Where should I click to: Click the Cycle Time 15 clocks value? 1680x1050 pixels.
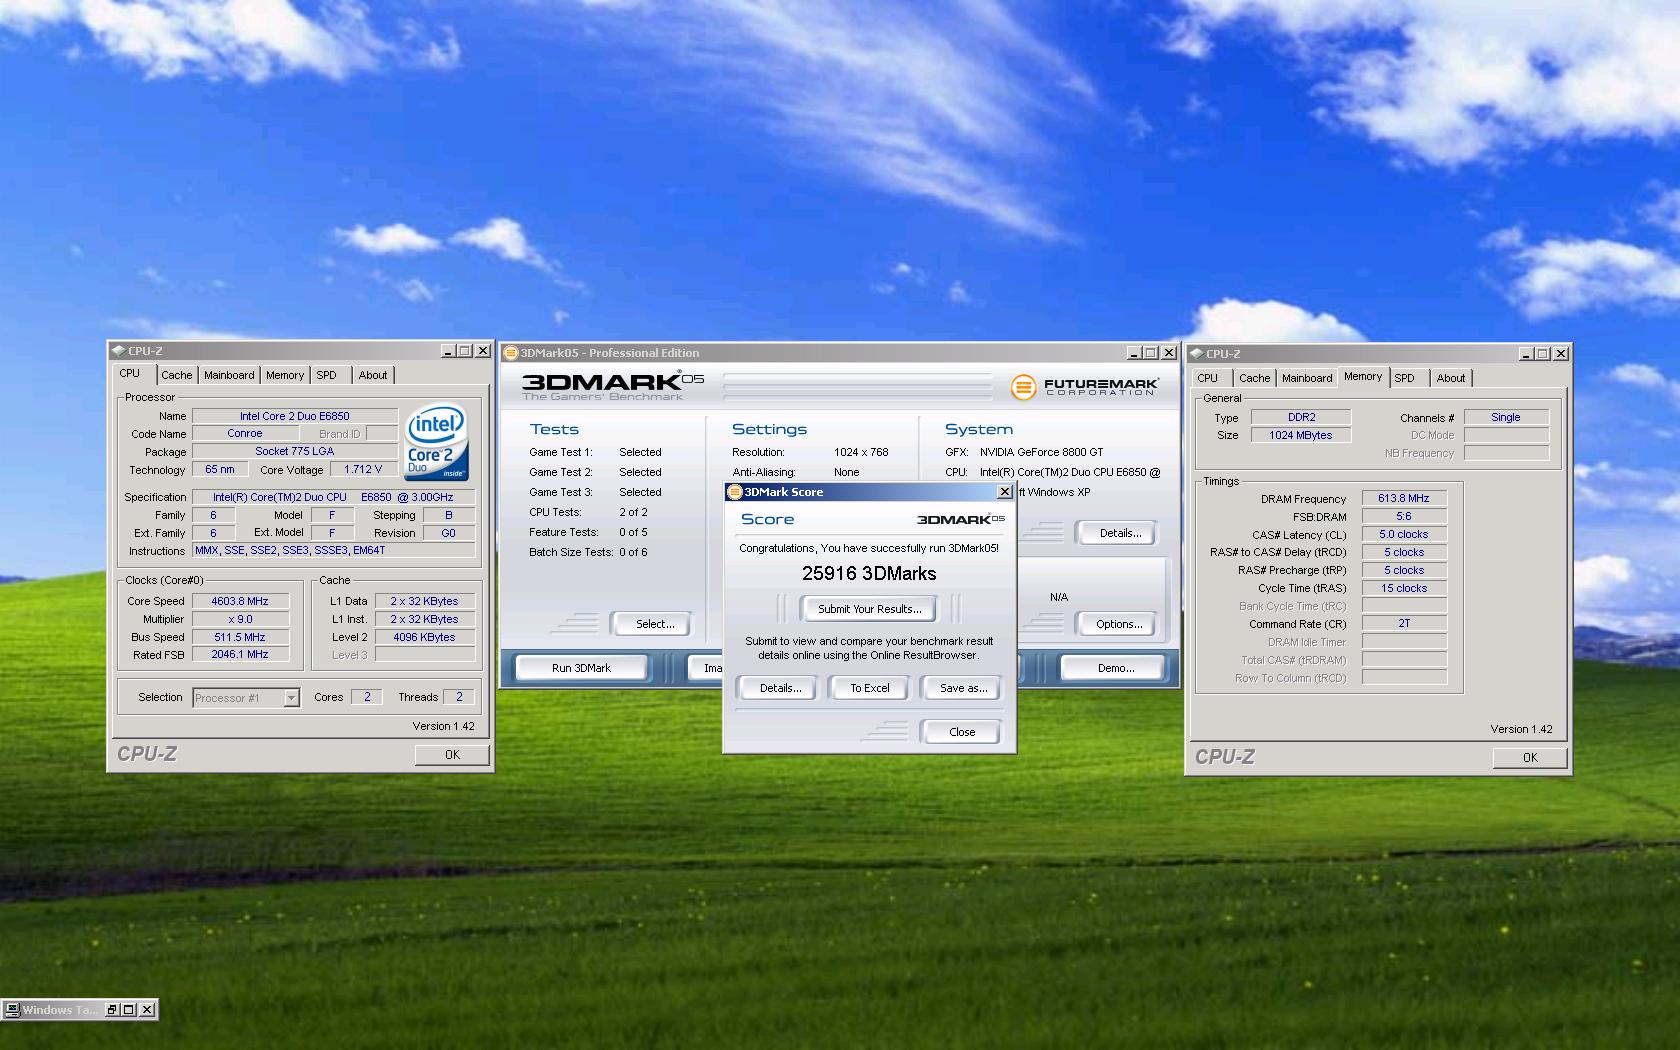(x=1404, y=588)
